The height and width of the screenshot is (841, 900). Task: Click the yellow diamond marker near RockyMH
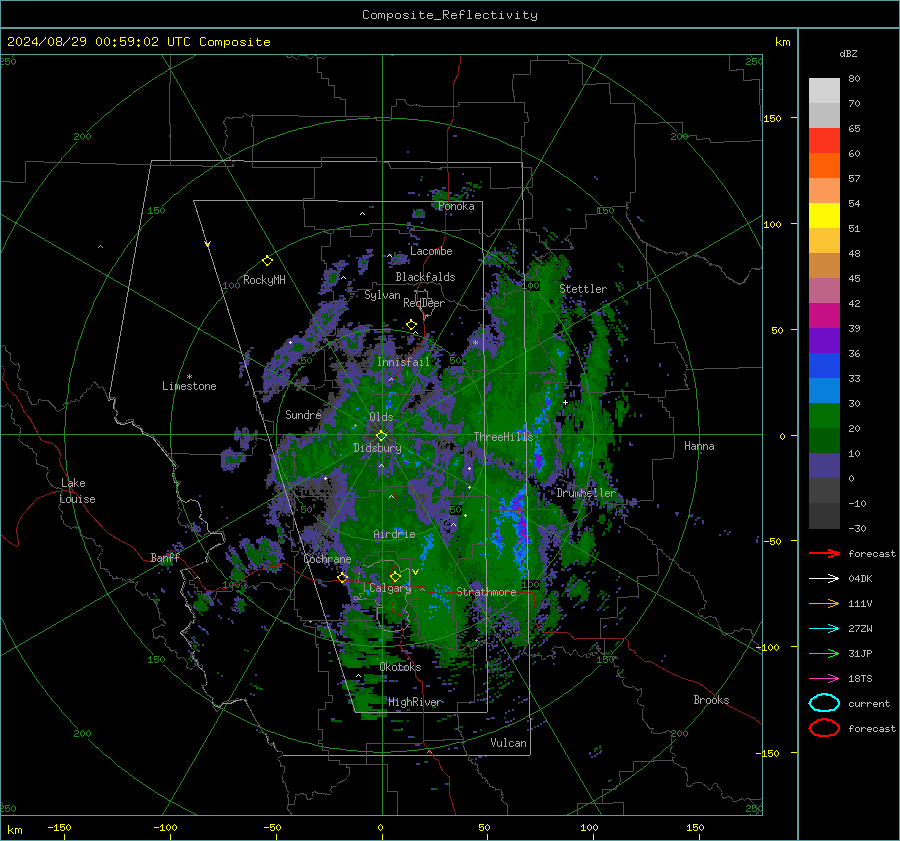(267, 261)
